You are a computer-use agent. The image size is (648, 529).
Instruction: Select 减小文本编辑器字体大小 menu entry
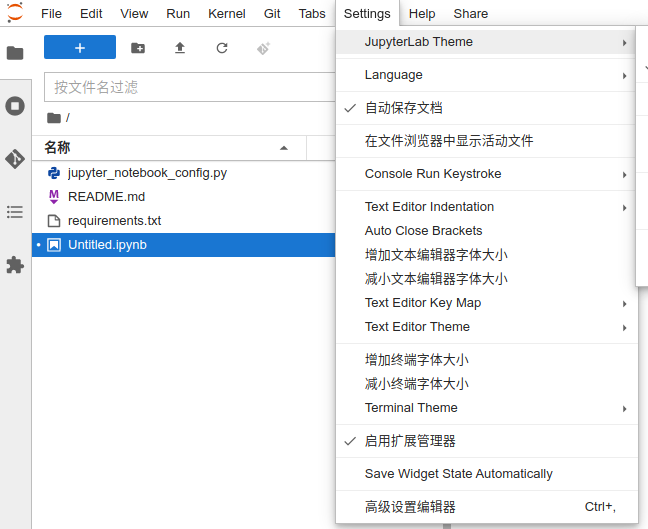point(485,279)
